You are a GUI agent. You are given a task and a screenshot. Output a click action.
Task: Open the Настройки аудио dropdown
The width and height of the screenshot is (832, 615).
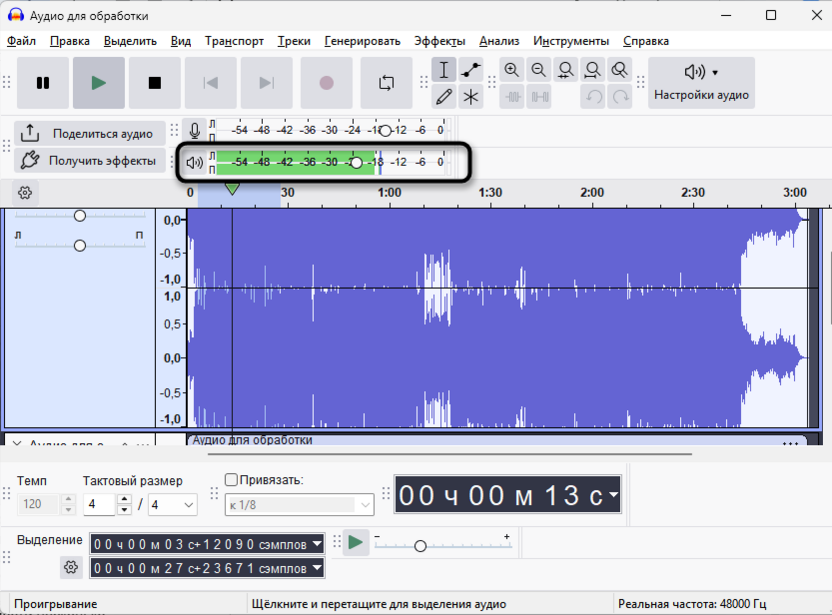click(x=701, y=83)
